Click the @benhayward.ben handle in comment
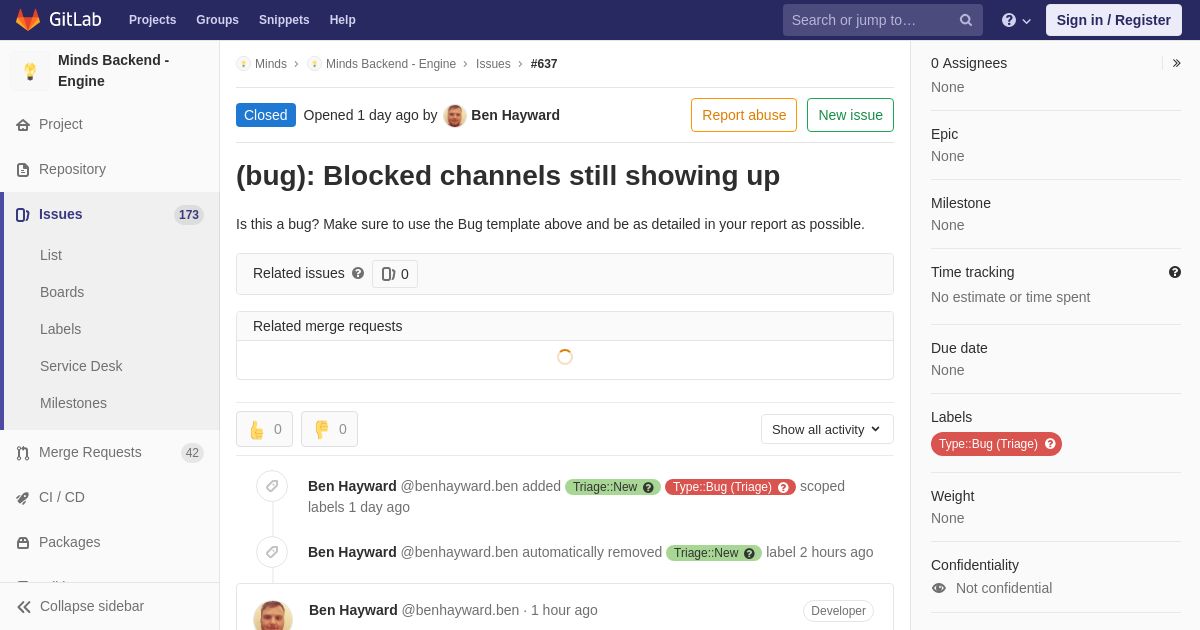This screenshot has width=1200, height=630. 460,610
